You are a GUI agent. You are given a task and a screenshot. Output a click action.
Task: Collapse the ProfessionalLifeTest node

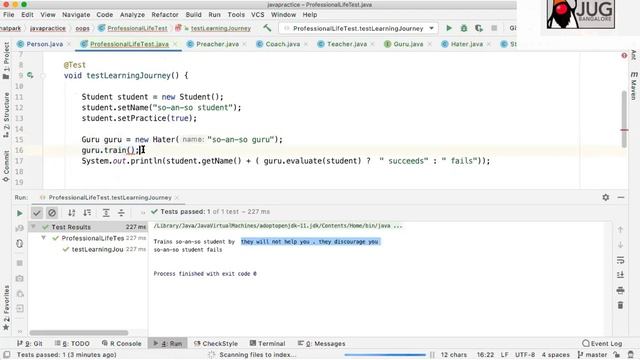coord(43,238)
